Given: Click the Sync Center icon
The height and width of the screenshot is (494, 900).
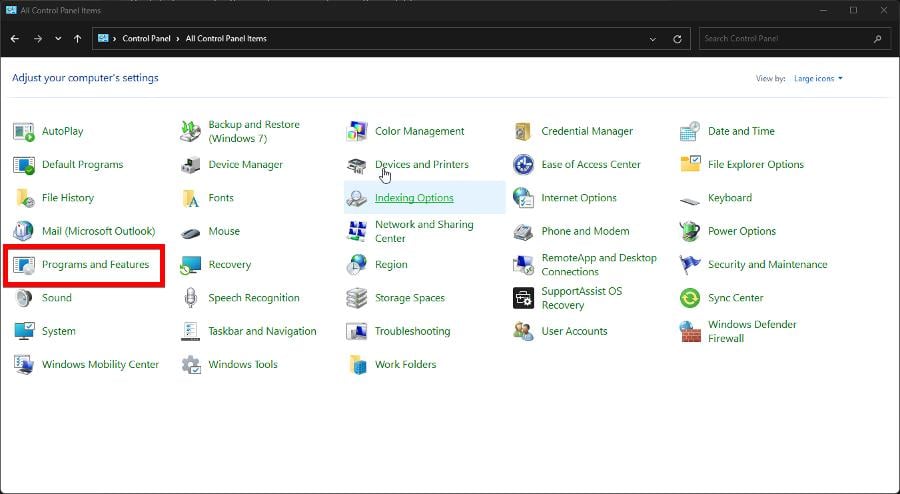Looking at the screenshot, I should [x=689, y=298].
